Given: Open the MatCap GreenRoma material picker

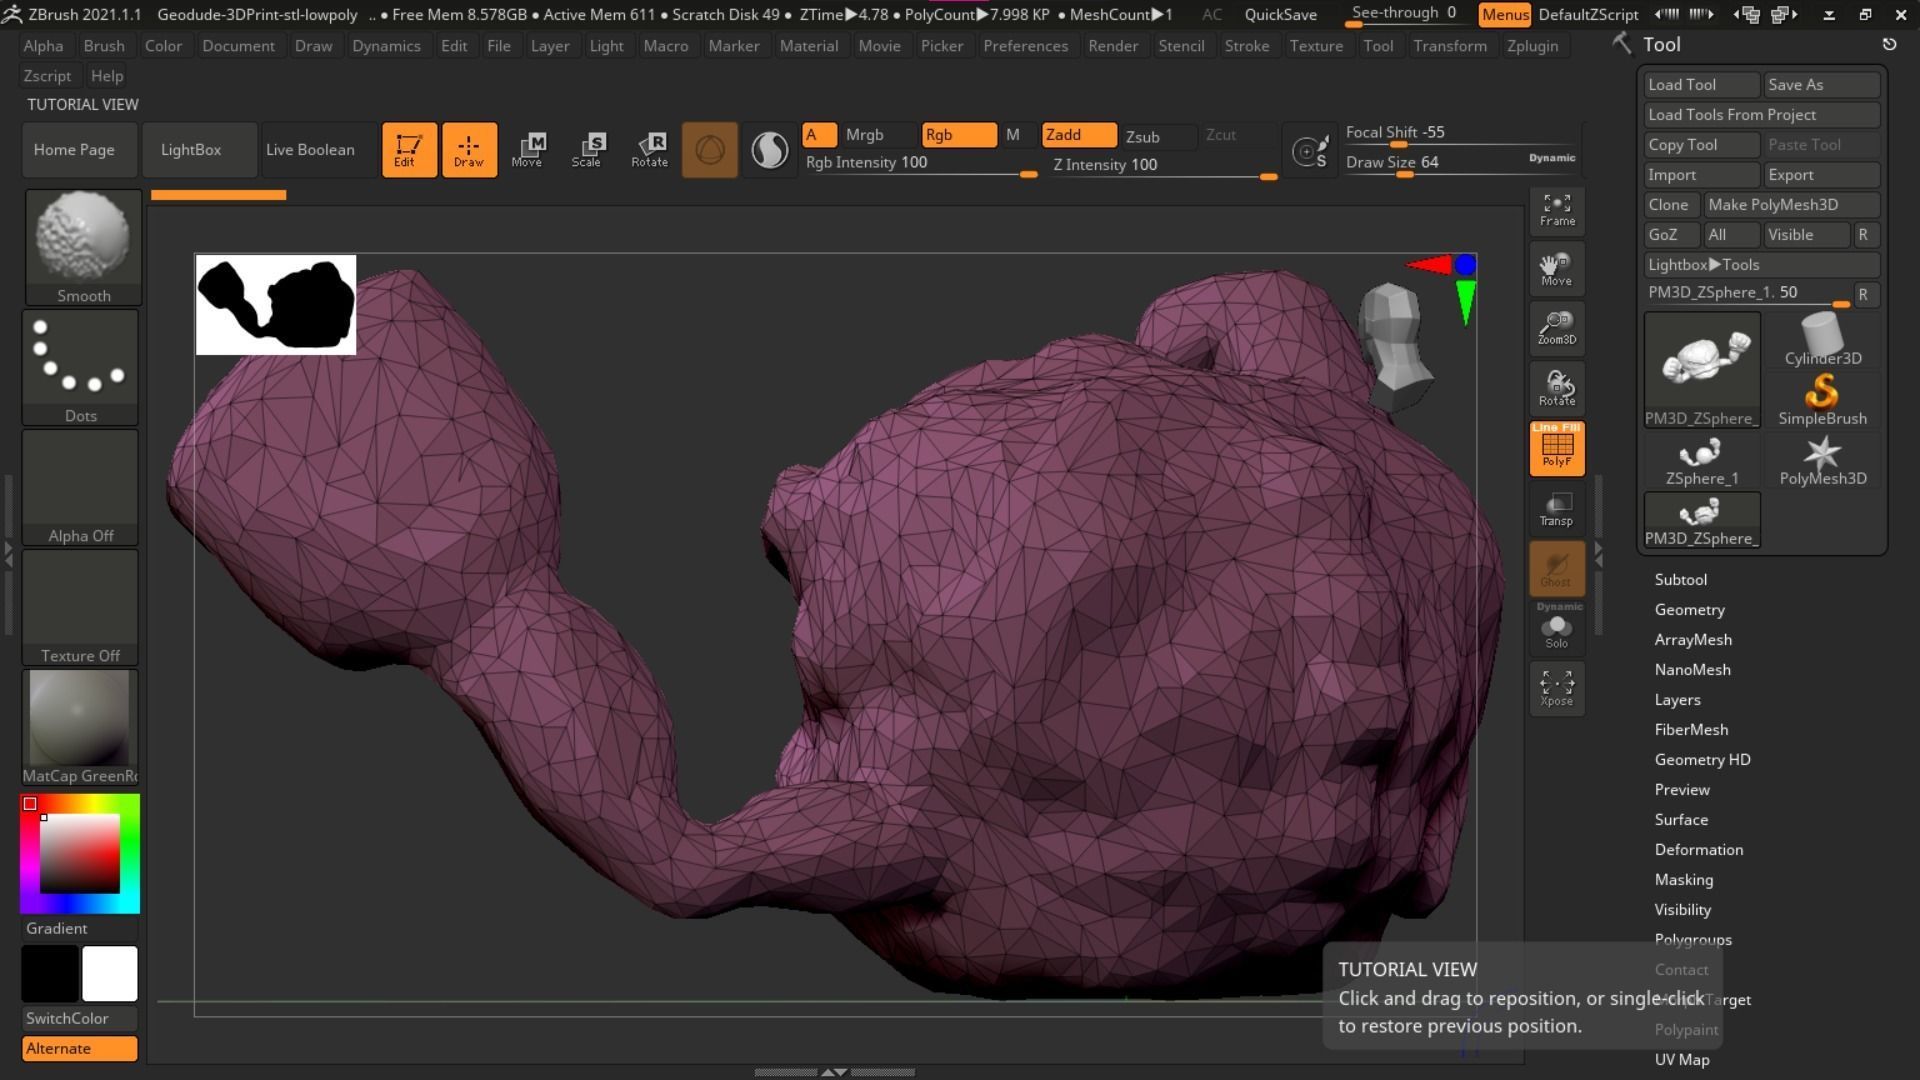Looking at the screenshot, I should click(x=80, y=727).
